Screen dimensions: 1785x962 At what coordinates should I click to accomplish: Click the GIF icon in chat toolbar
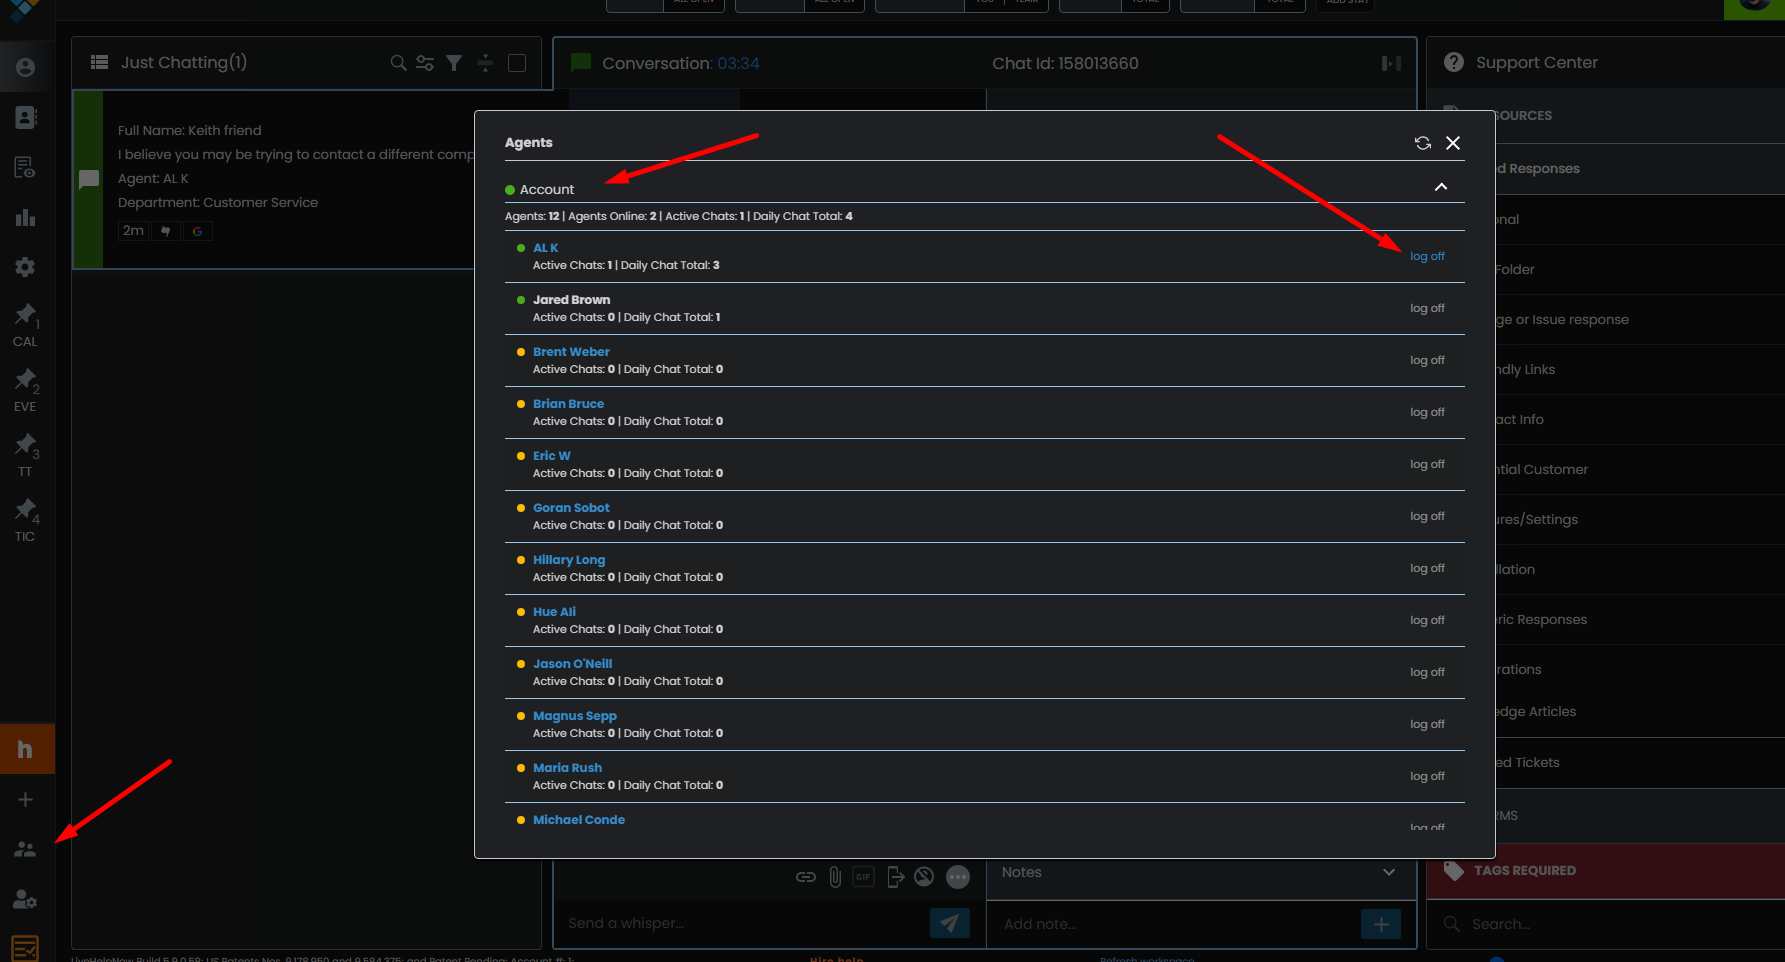863,877
